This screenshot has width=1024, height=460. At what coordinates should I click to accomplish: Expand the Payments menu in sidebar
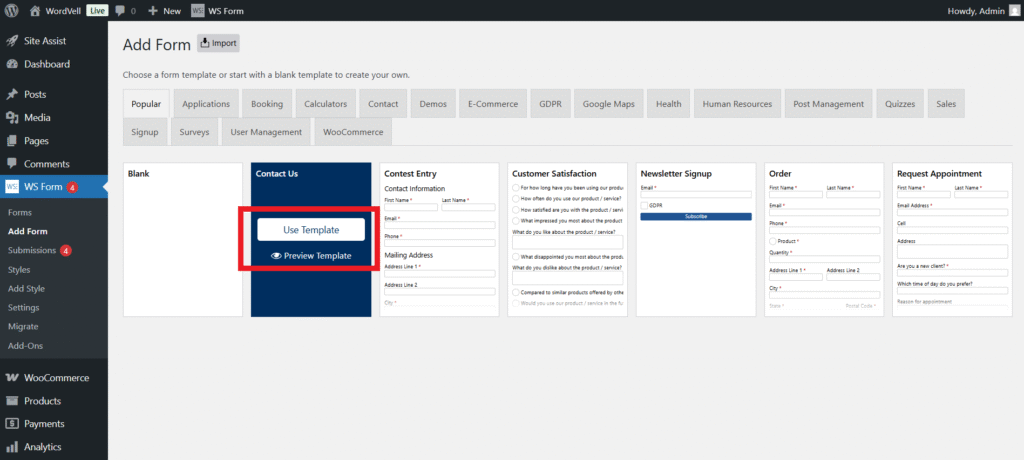(43, 424)
